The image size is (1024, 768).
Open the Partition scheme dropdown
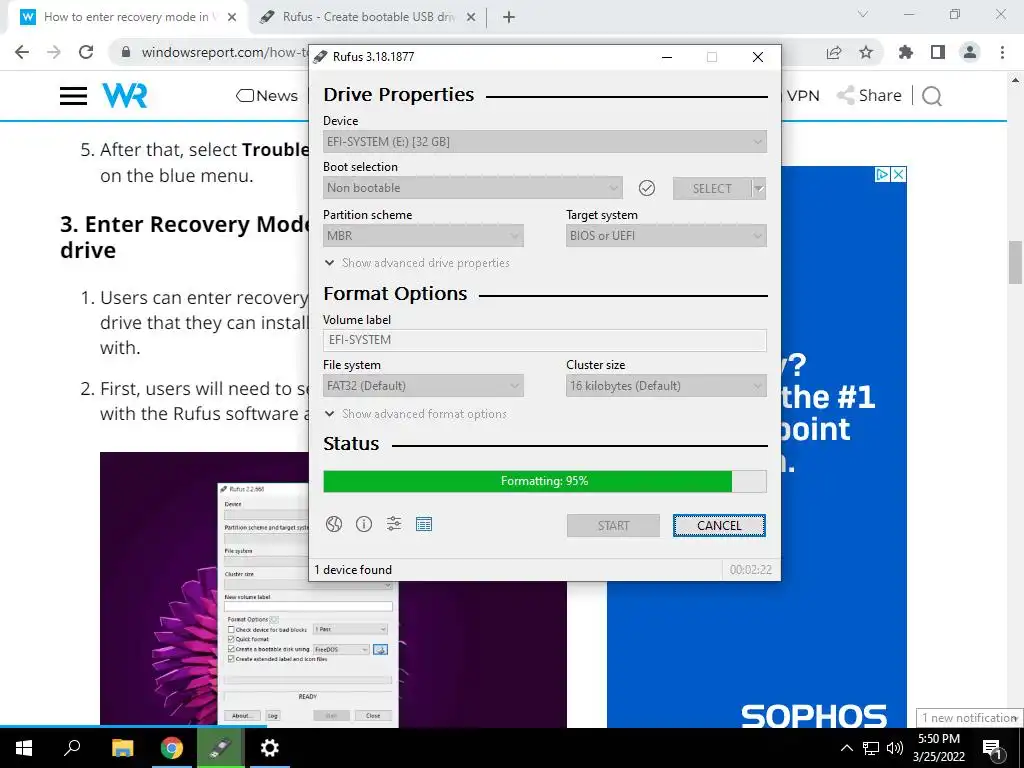tap(423, 236)
